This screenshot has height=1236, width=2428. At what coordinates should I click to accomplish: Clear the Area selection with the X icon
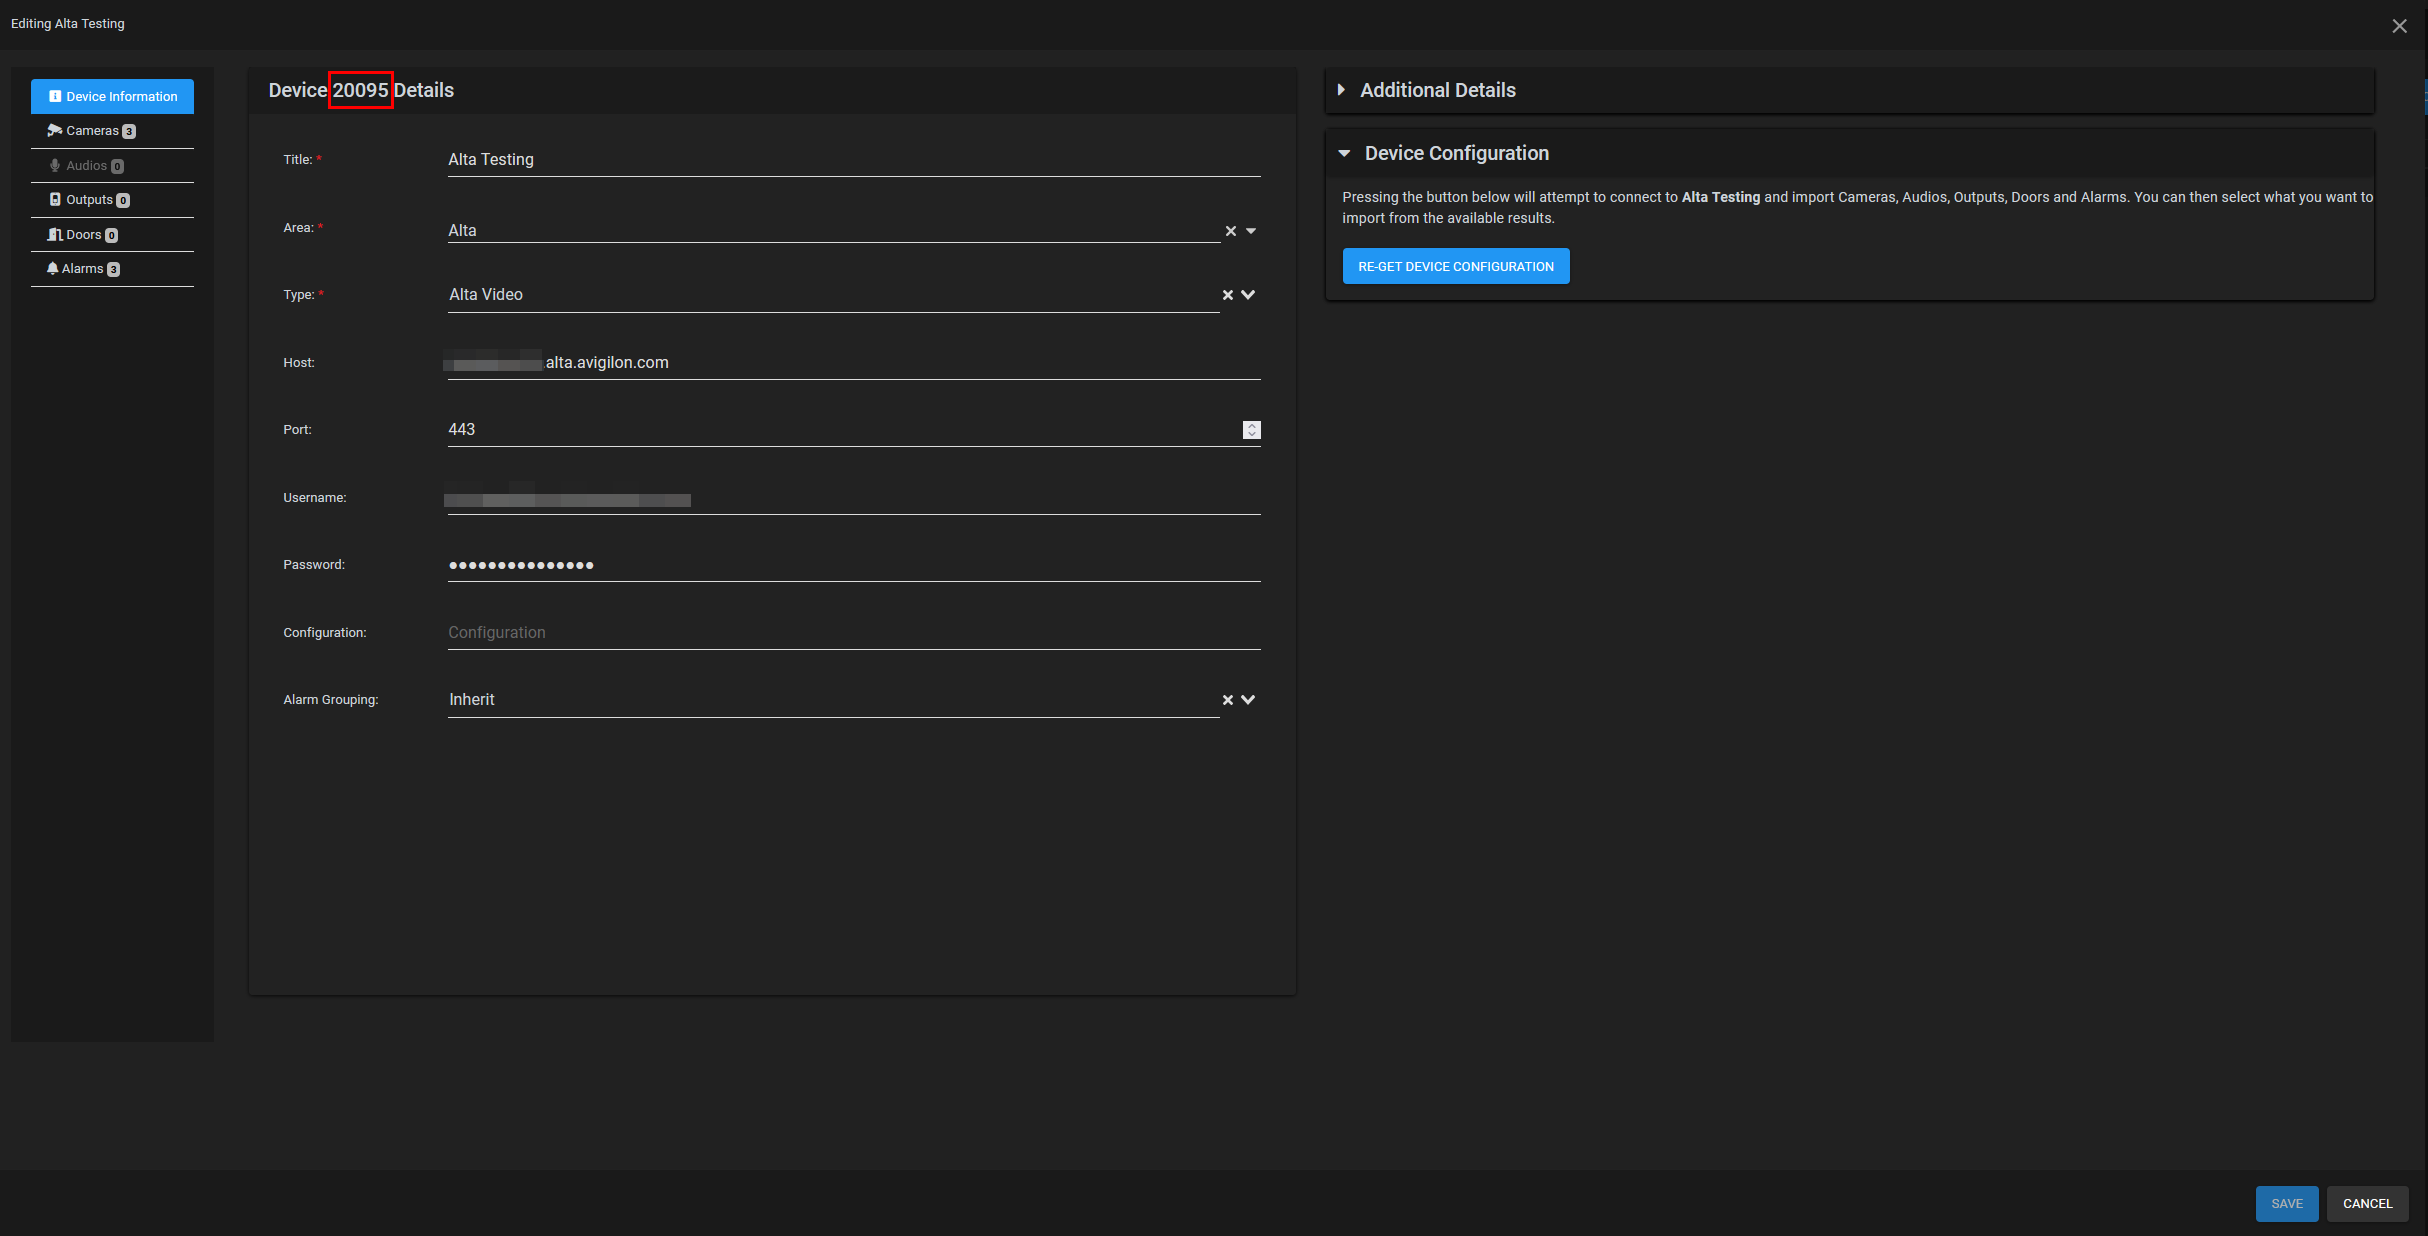pyautogui.click(x=1231, y=231)
